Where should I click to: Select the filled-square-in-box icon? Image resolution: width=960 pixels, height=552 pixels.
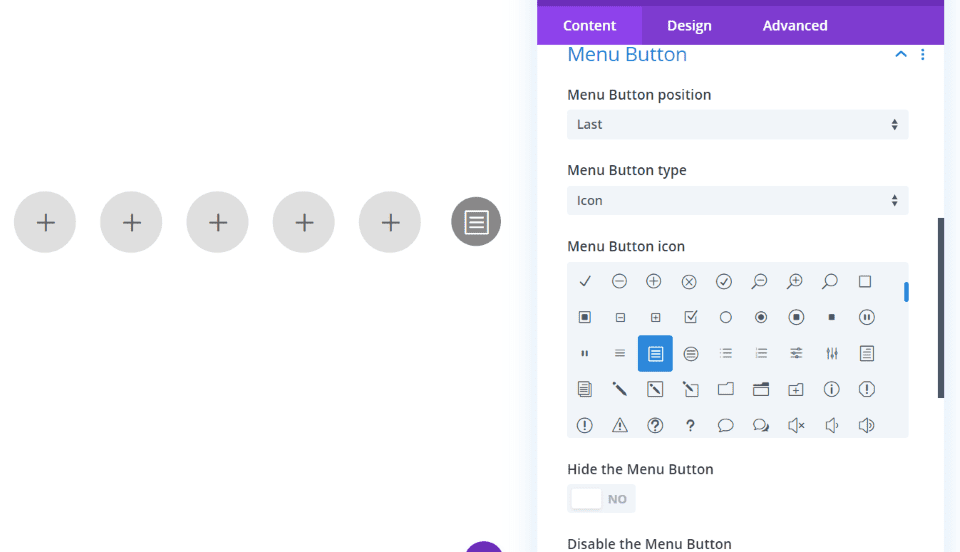[x=585, y=317]
